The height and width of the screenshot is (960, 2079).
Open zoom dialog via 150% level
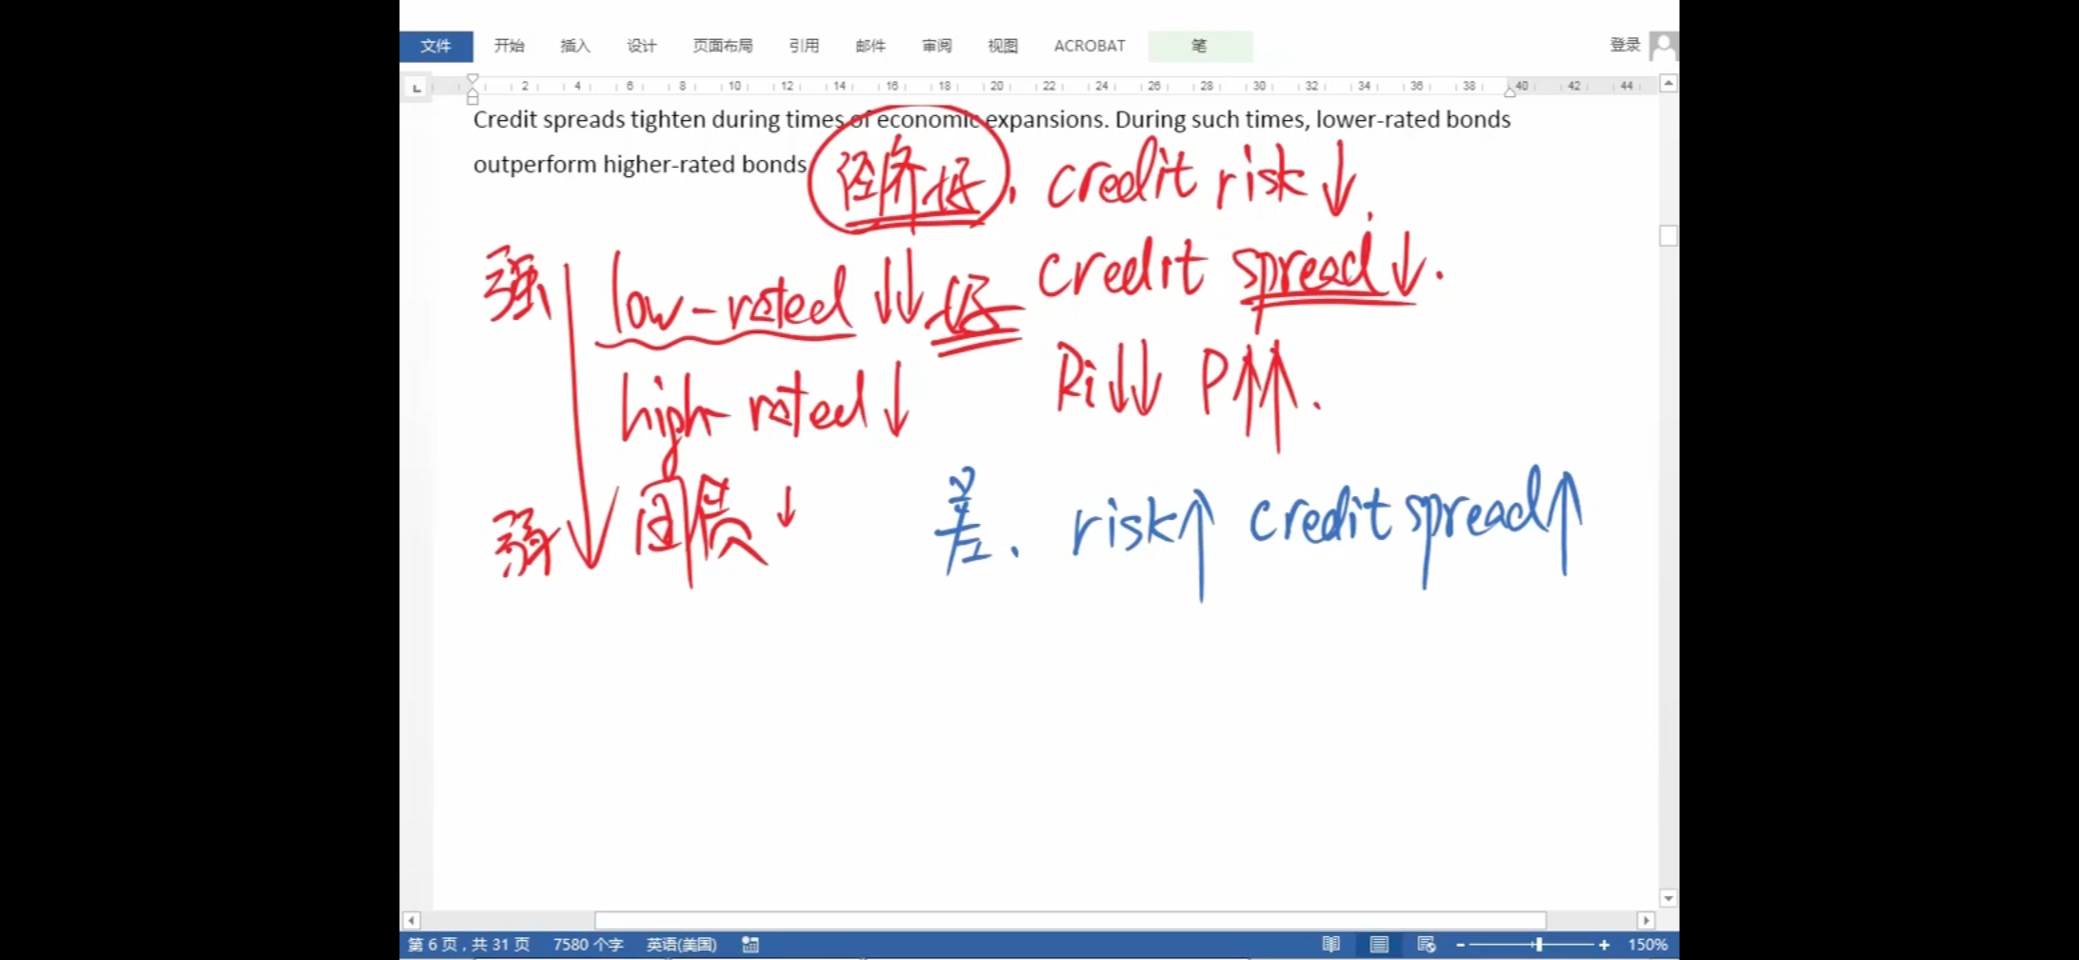tap(1647, 945)
